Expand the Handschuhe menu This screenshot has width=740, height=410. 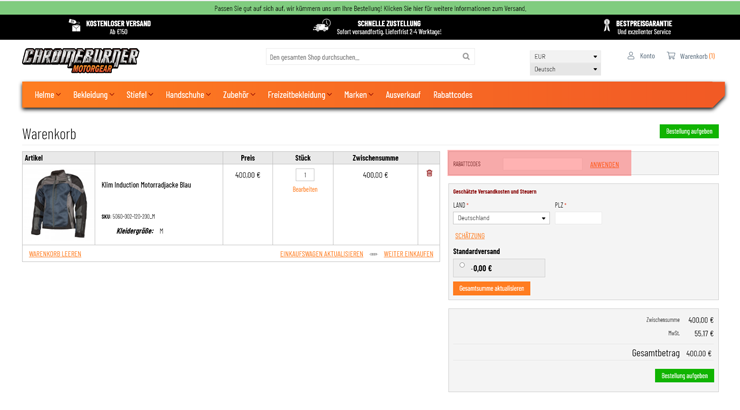(188, 95)
